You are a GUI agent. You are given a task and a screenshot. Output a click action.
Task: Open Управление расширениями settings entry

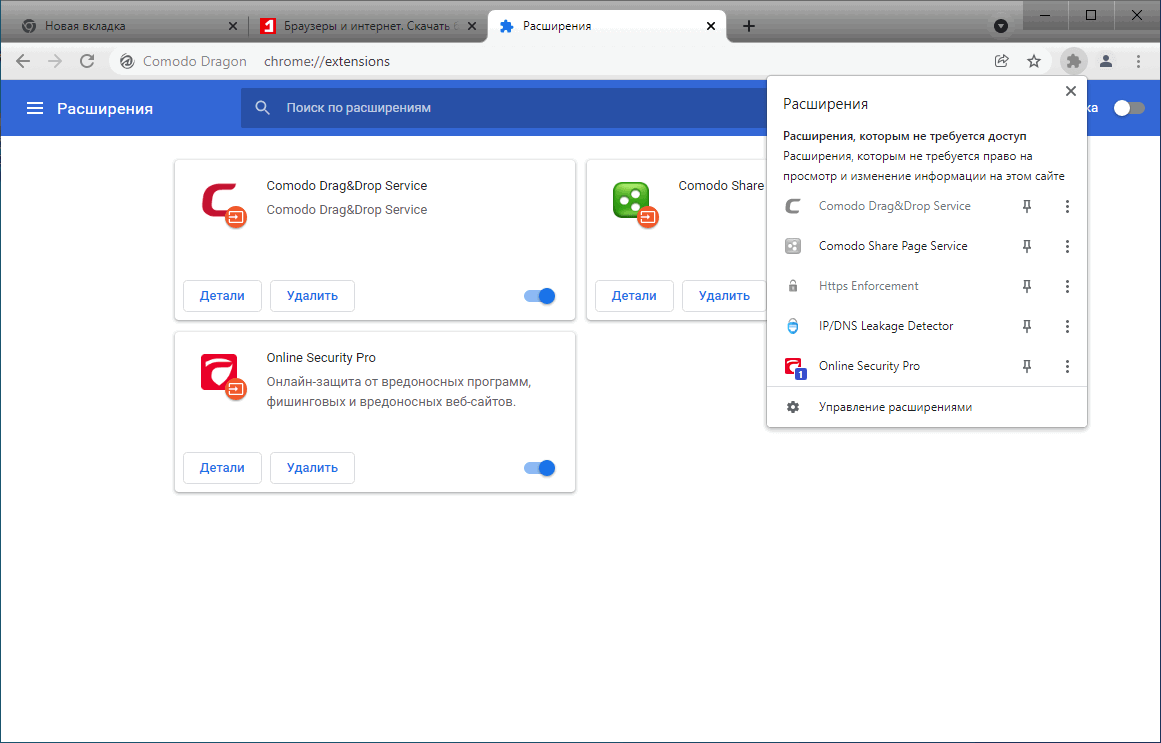(x=926, y=407)
